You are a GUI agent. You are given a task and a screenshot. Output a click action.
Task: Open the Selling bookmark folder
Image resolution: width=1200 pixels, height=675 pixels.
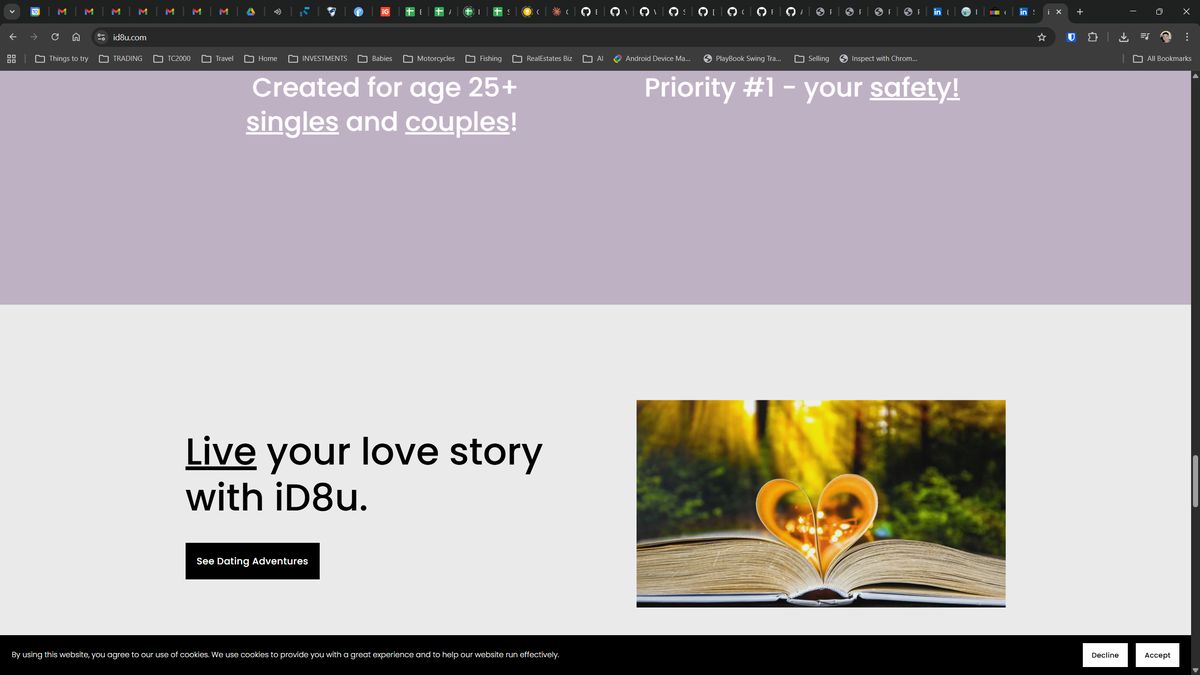tap(812, 59)
